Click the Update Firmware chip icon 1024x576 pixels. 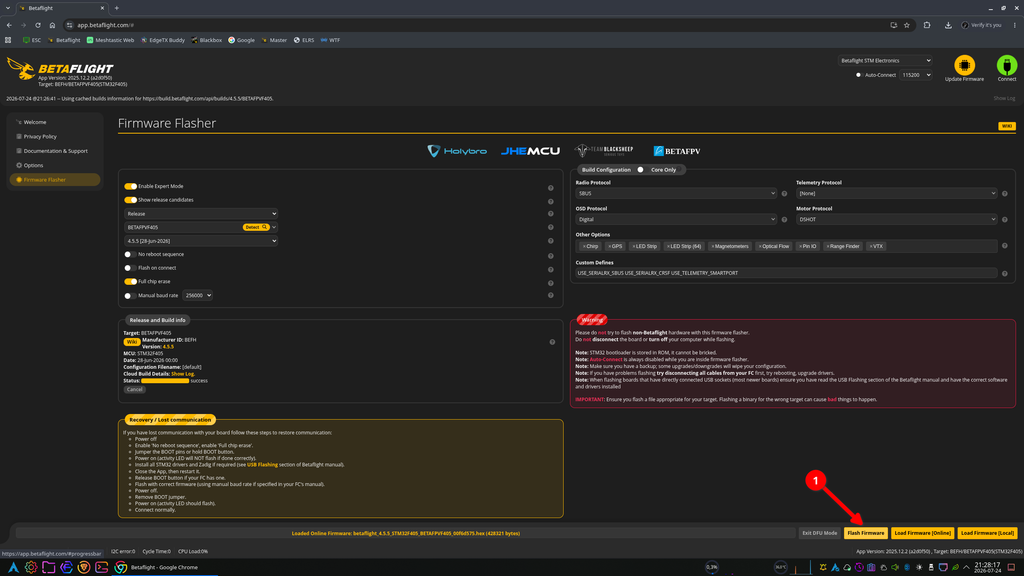[964, 65]
